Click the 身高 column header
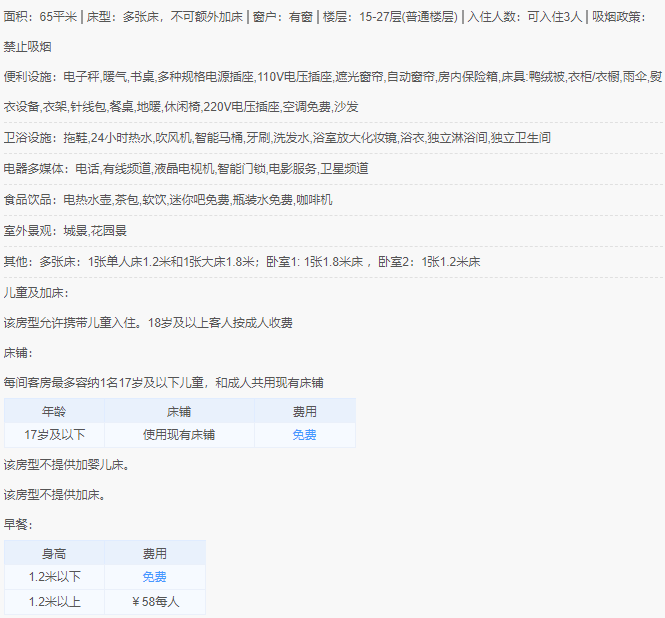 pos(54,554)
